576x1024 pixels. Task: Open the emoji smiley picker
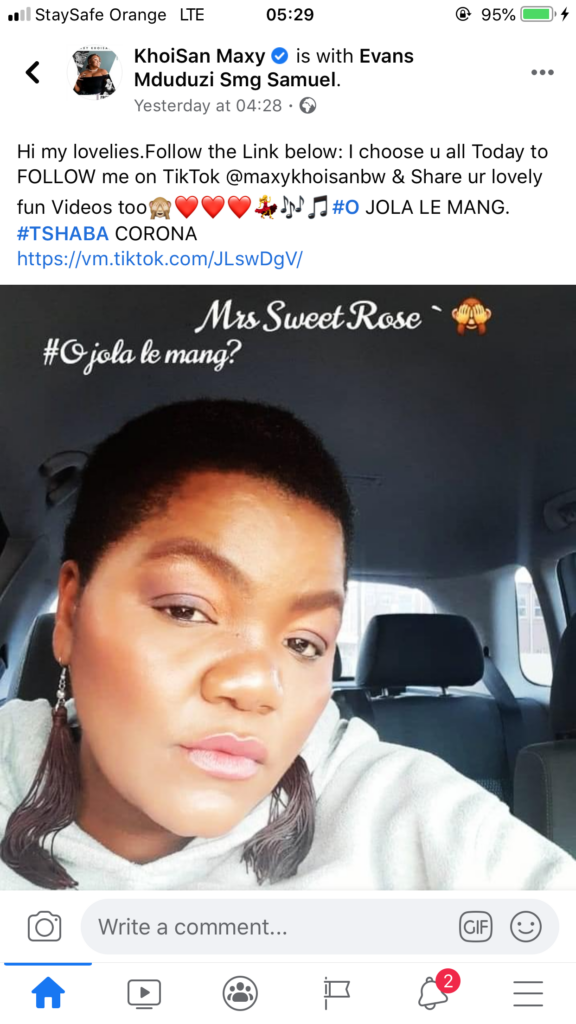[526, 927]
